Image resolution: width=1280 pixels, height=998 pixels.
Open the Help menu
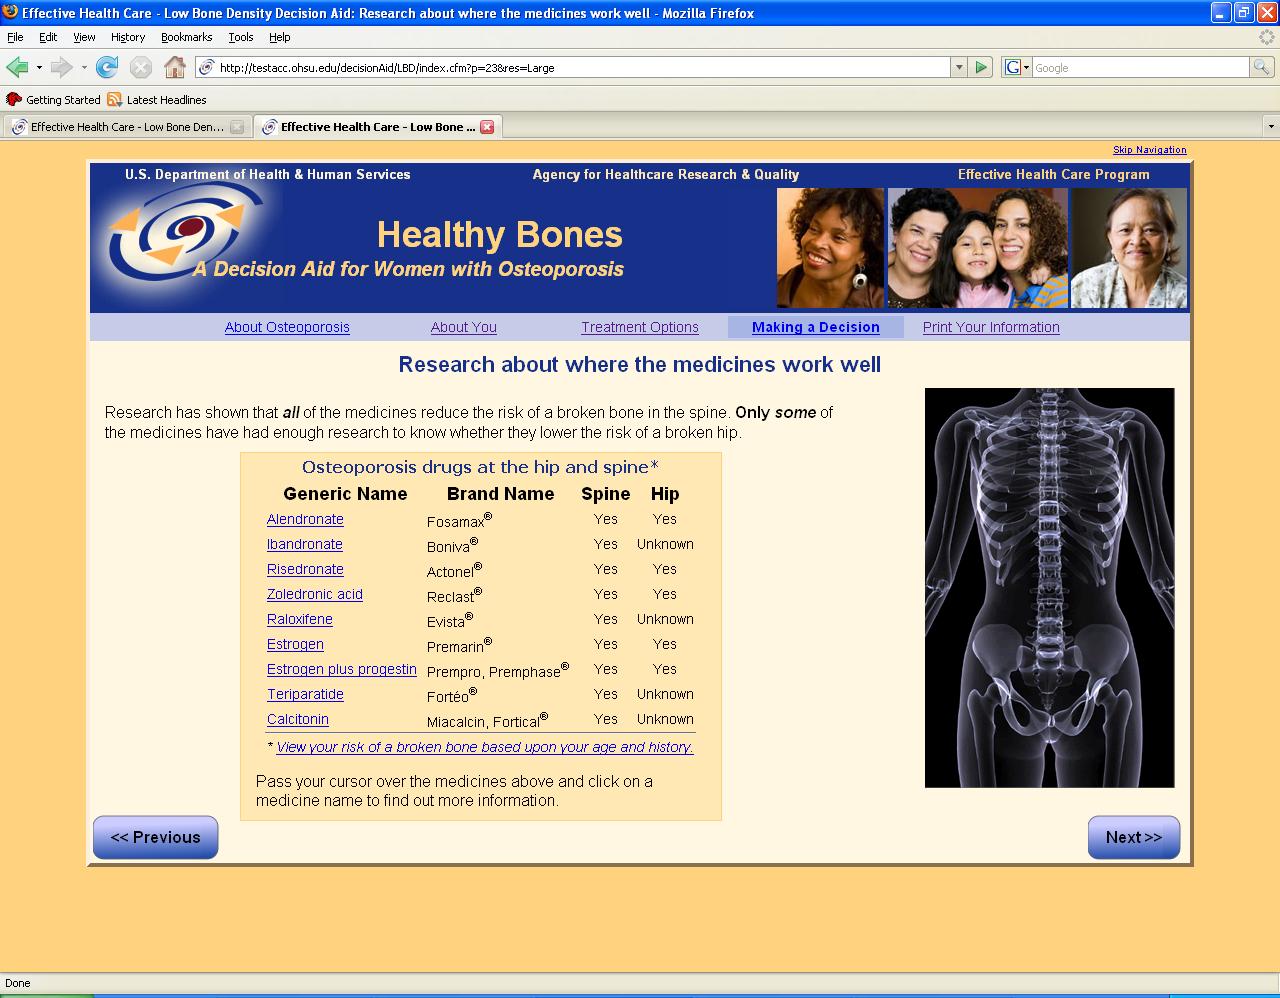[280, 37]
